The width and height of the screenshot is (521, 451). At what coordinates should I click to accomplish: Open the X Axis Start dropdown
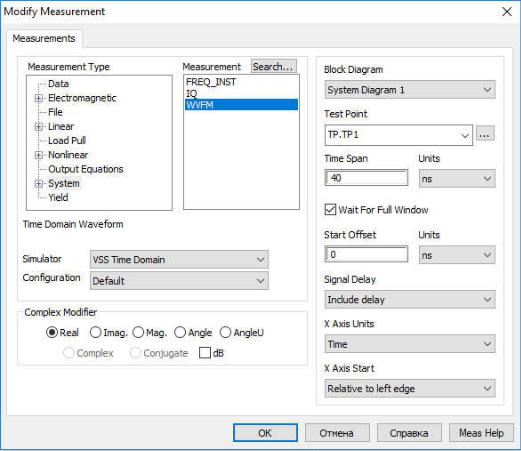(x=410, y=388)
